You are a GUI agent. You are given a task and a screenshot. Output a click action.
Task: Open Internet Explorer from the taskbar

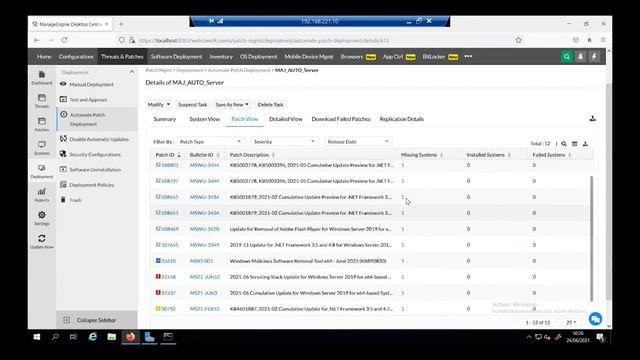click(93, 337)
